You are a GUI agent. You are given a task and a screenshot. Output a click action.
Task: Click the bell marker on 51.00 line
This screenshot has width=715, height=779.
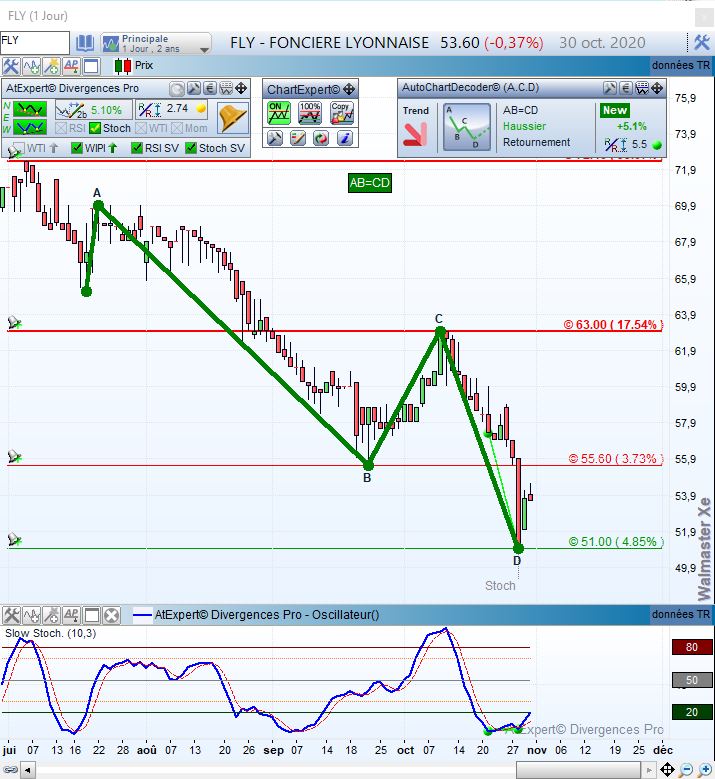(x=14, y=539)
